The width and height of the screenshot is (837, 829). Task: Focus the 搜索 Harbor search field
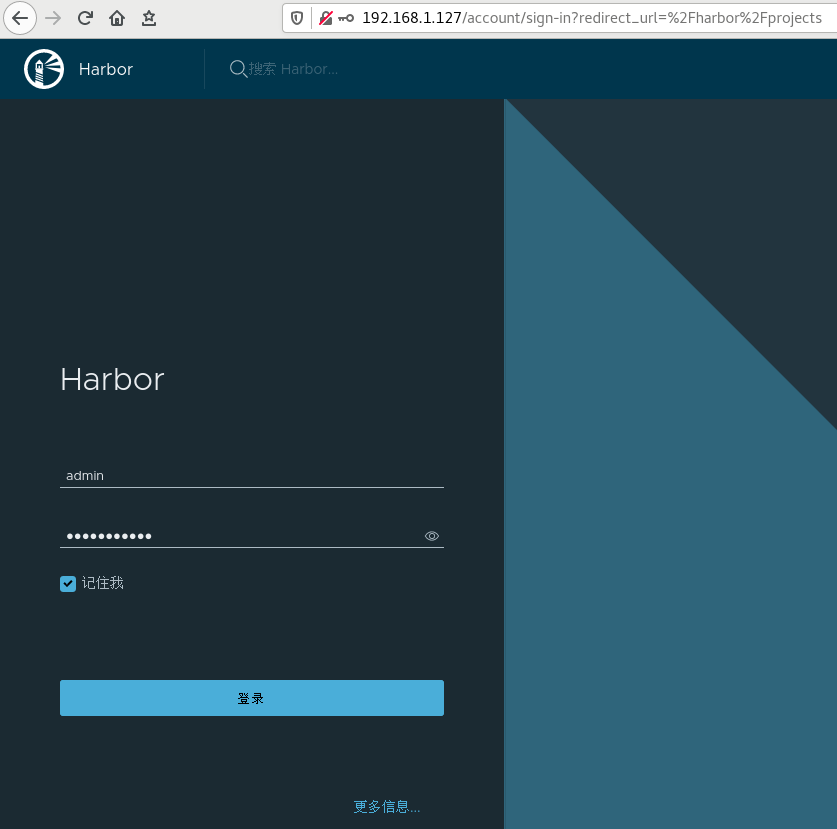point(293,69)
